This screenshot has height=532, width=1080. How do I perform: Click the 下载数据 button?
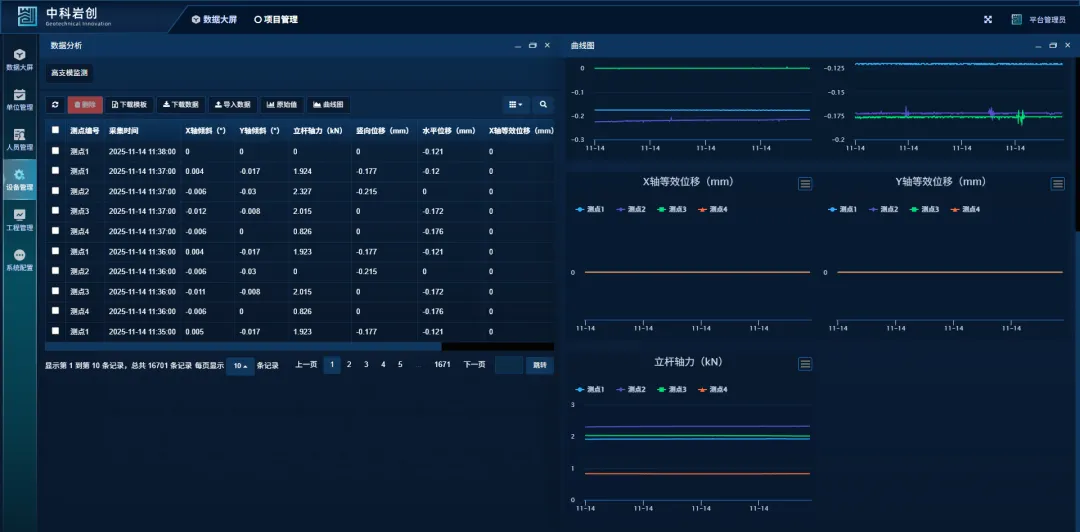click(x=181, y=104)
